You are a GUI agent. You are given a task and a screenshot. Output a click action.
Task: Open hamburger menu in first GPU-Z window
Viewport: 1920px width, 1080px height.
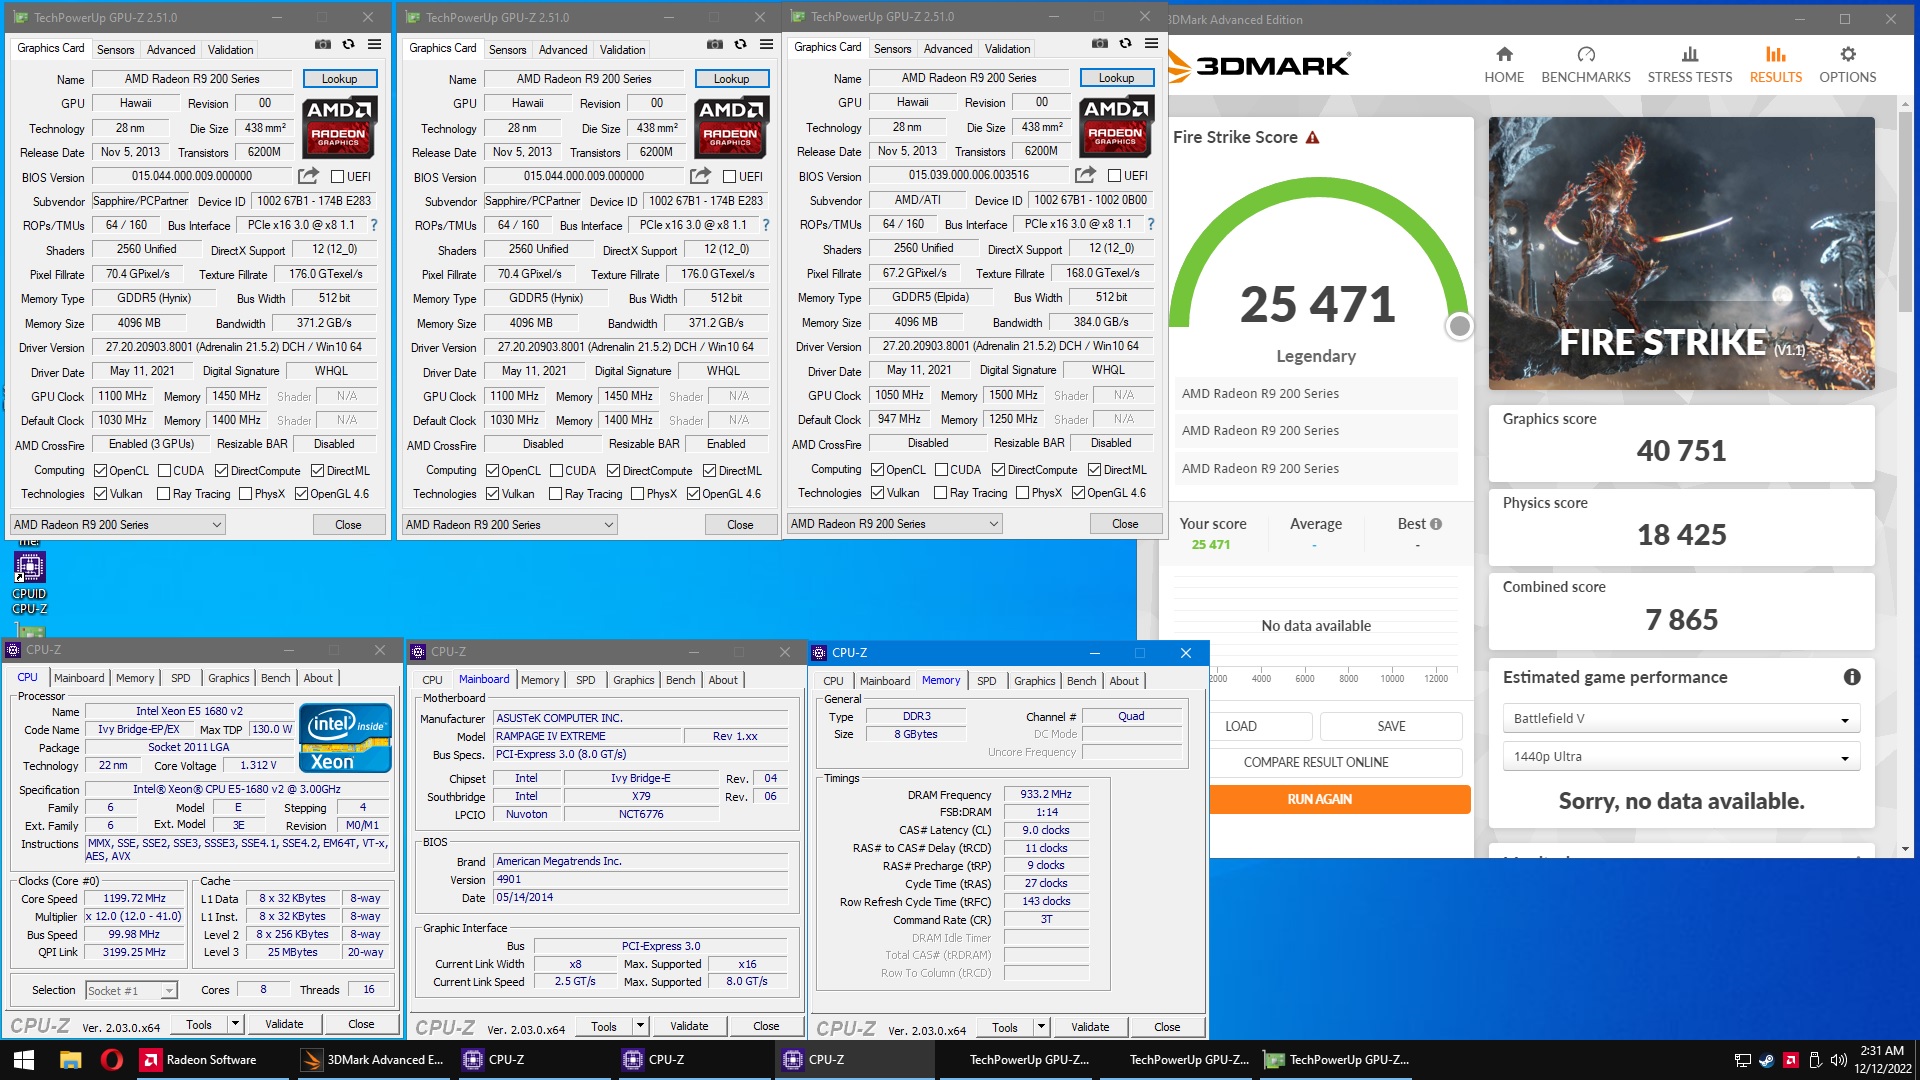pyautogui.click(x=374, y=45)
